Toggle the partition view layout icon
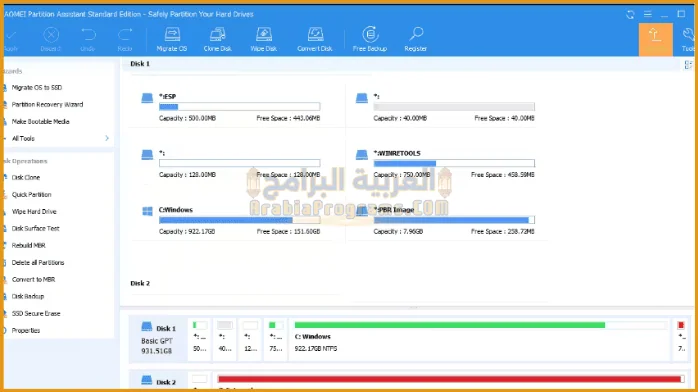 (x=688, y=65)
